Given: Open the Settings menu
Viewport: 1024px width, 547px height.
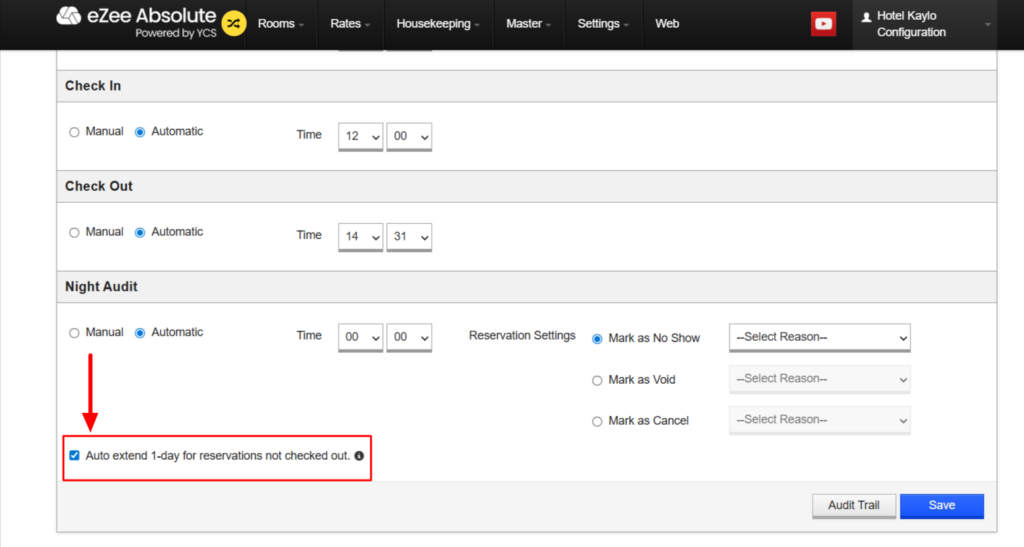Looking at the screenshot, I should [x=603, y=24].
